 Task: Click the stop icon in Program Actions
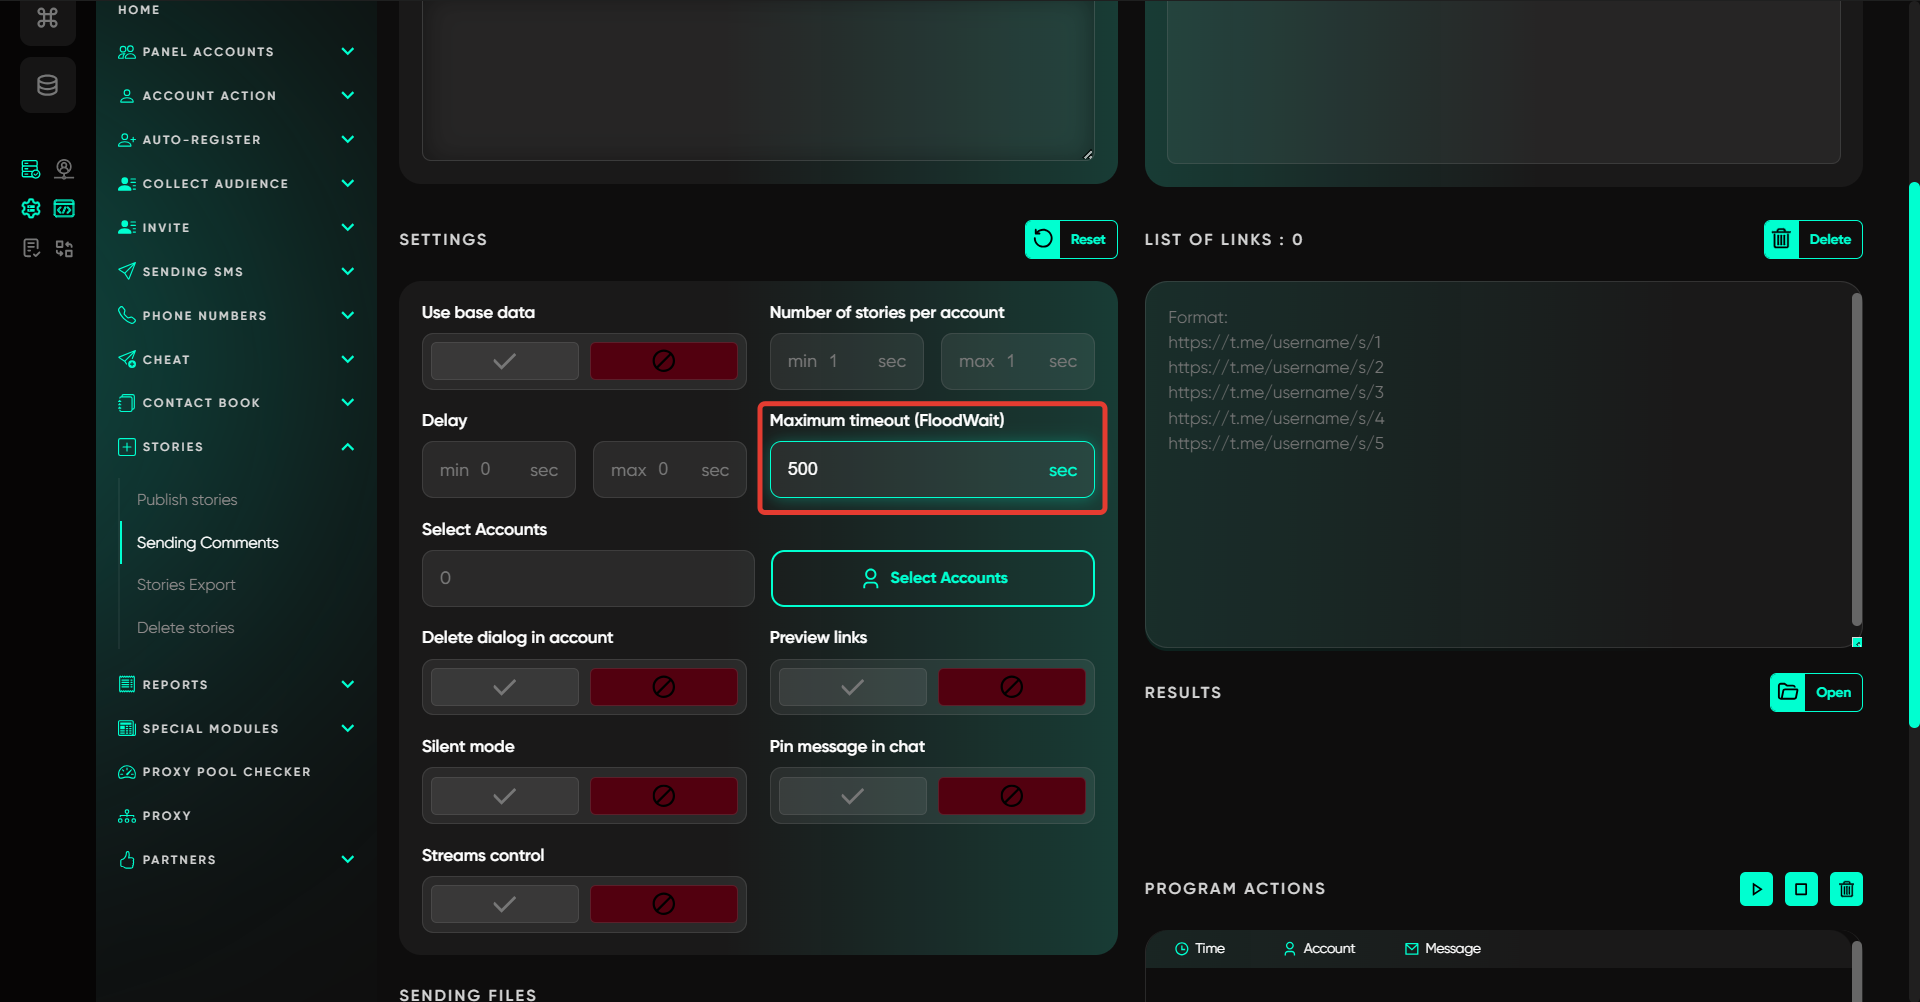[1801, 889]
